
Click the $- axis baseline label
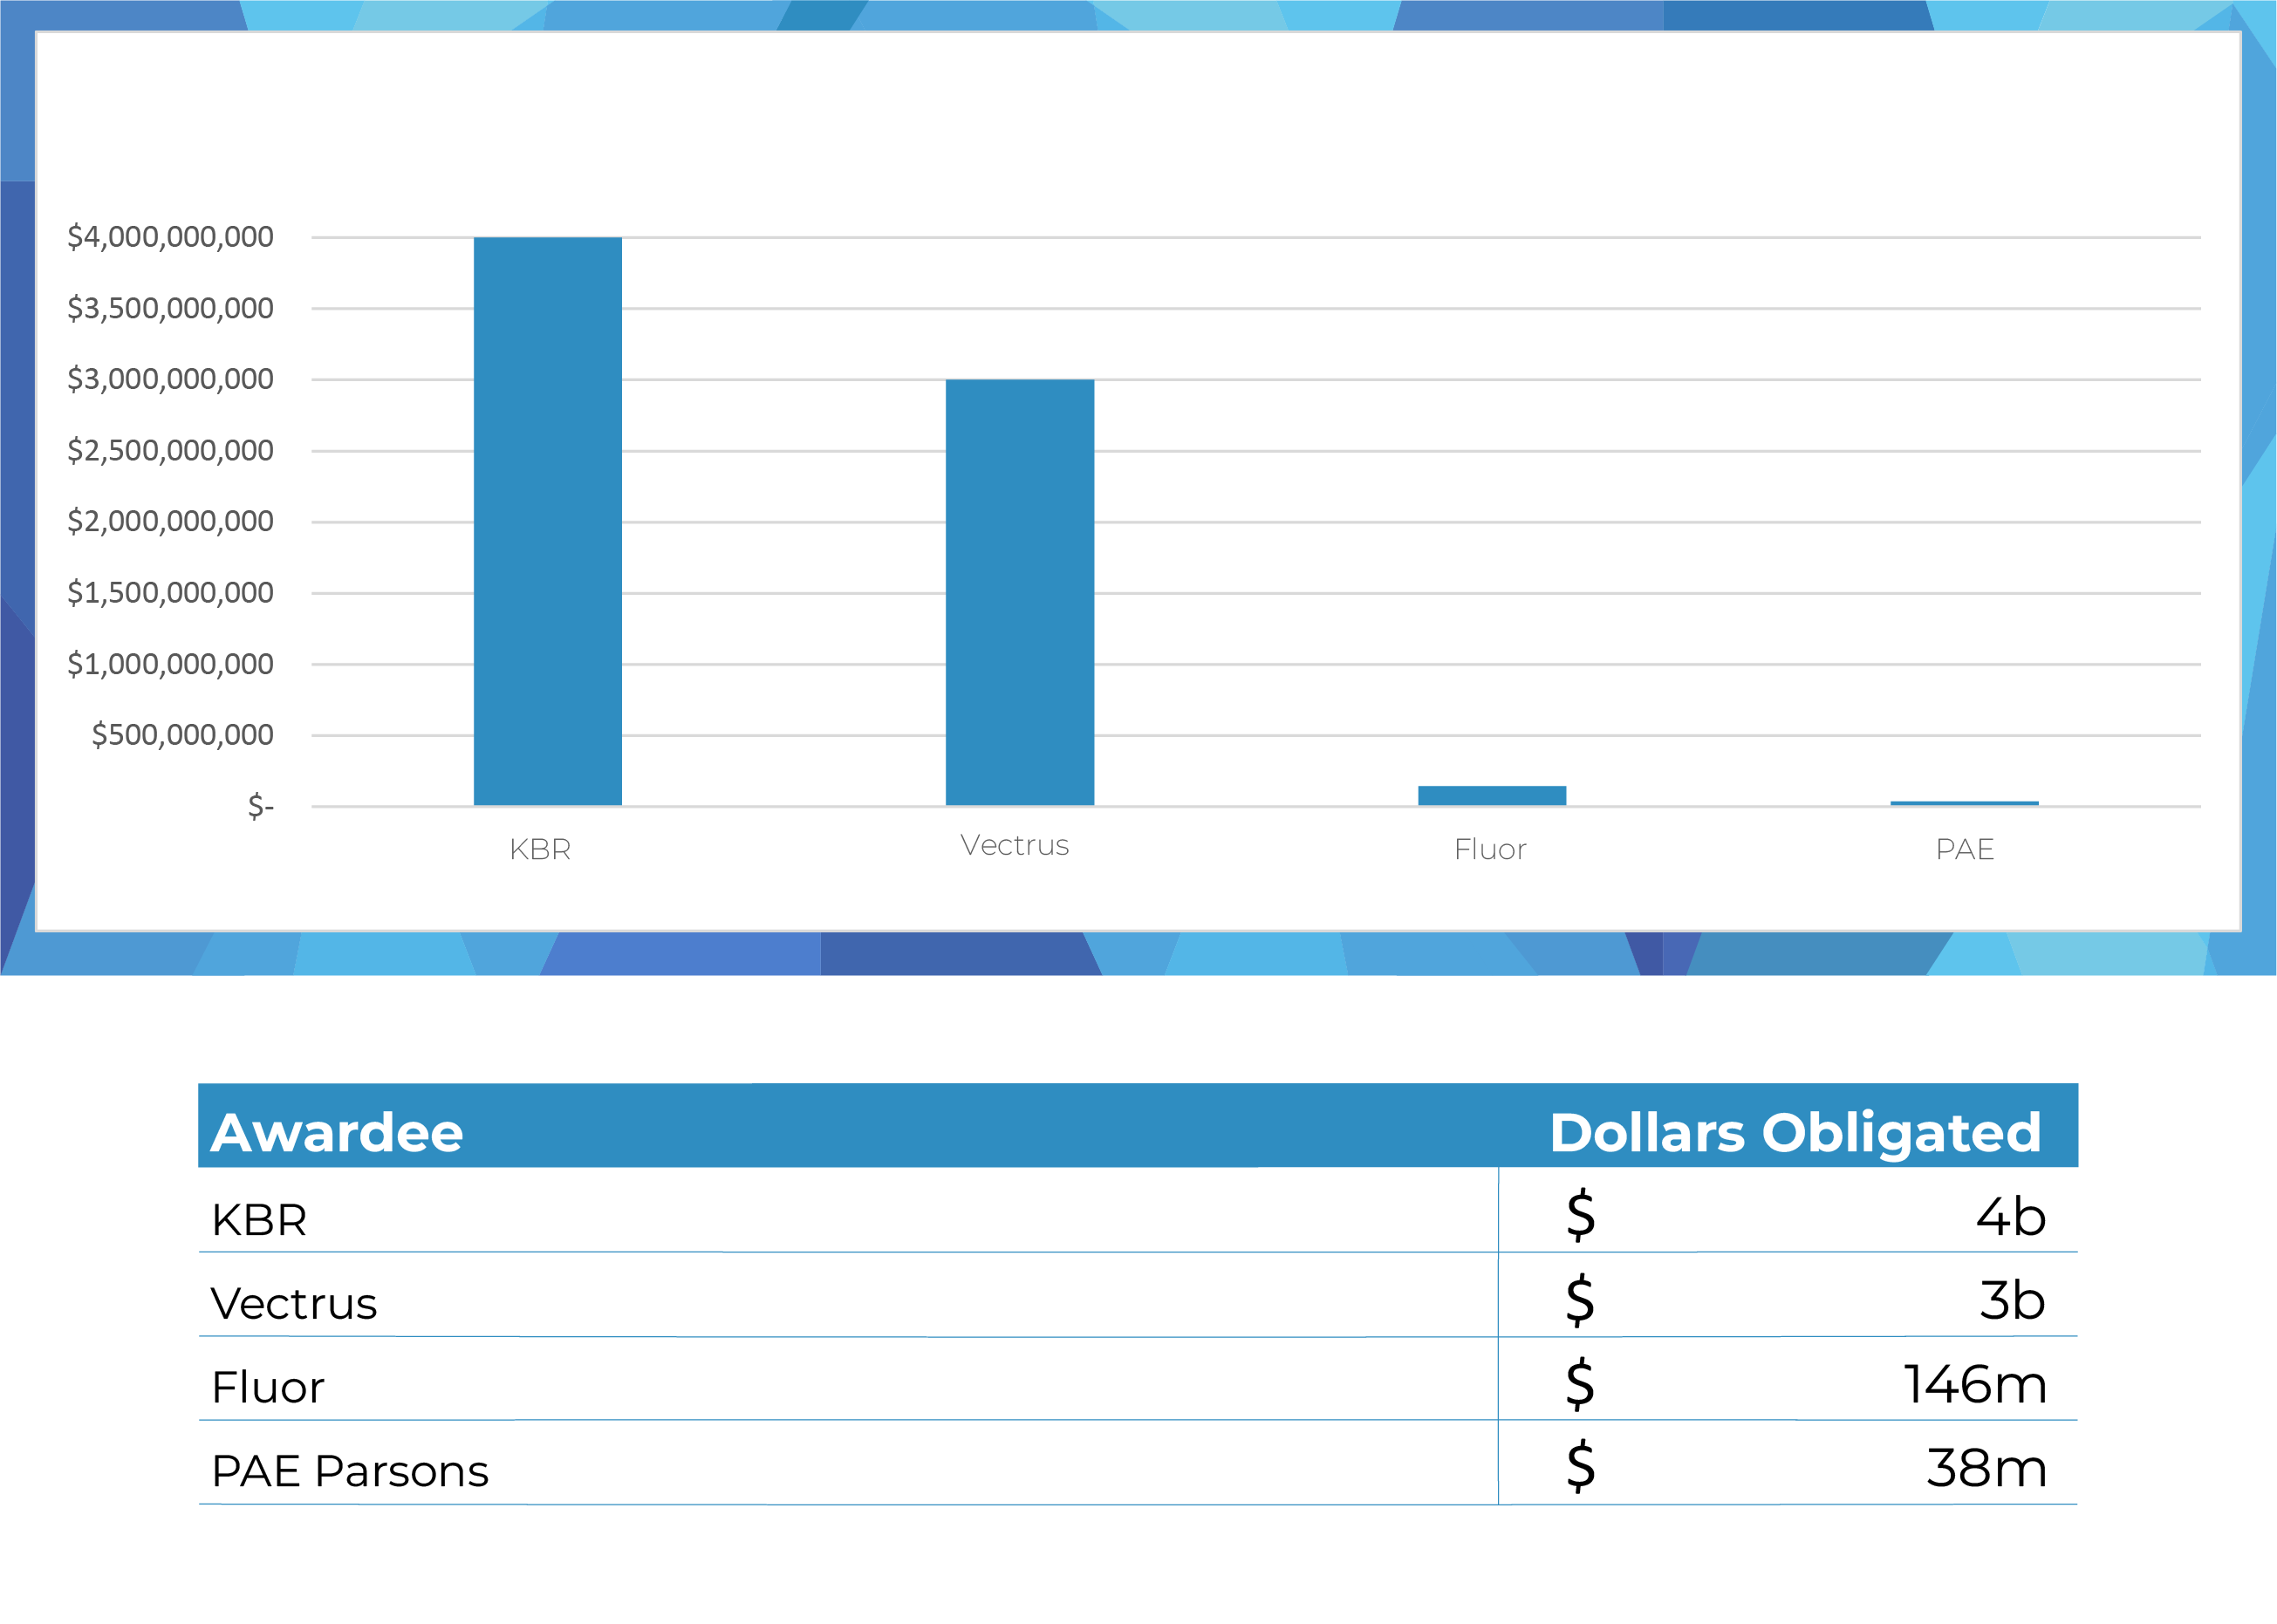point(260,805)
